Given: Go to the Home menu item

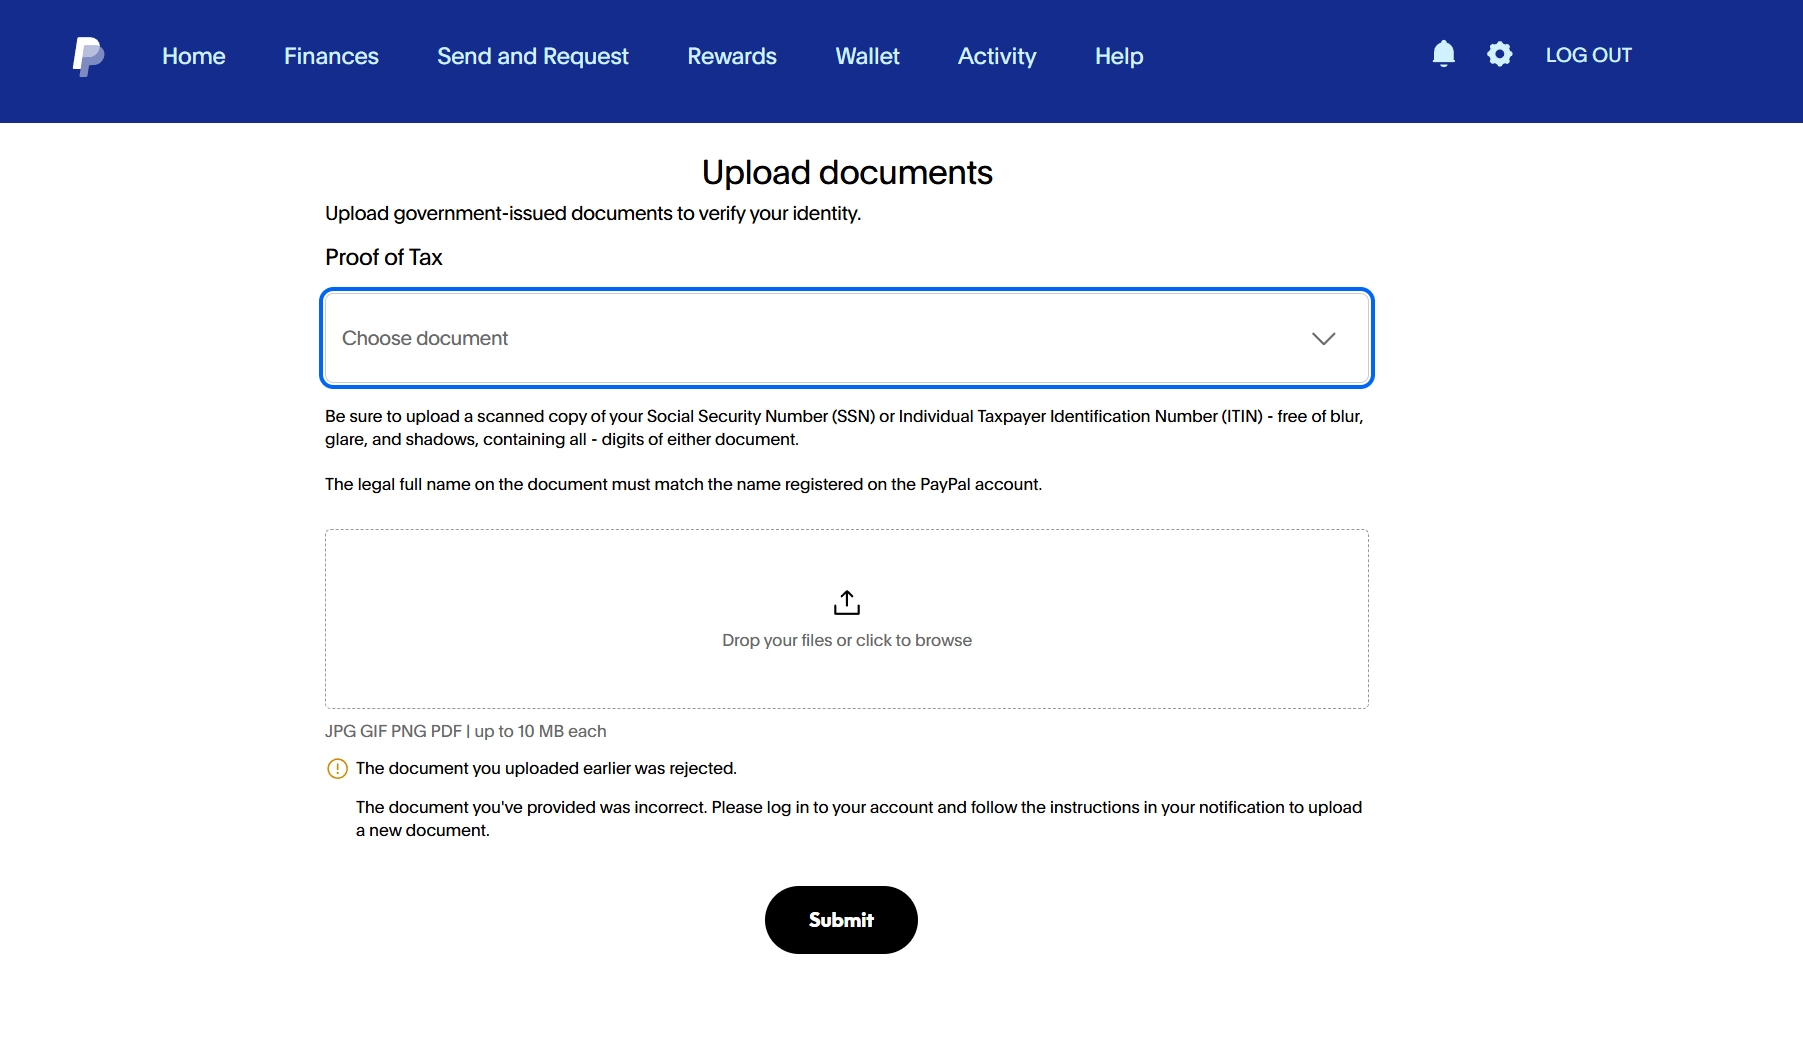Looking at the screenshot, I should (193, 56).
